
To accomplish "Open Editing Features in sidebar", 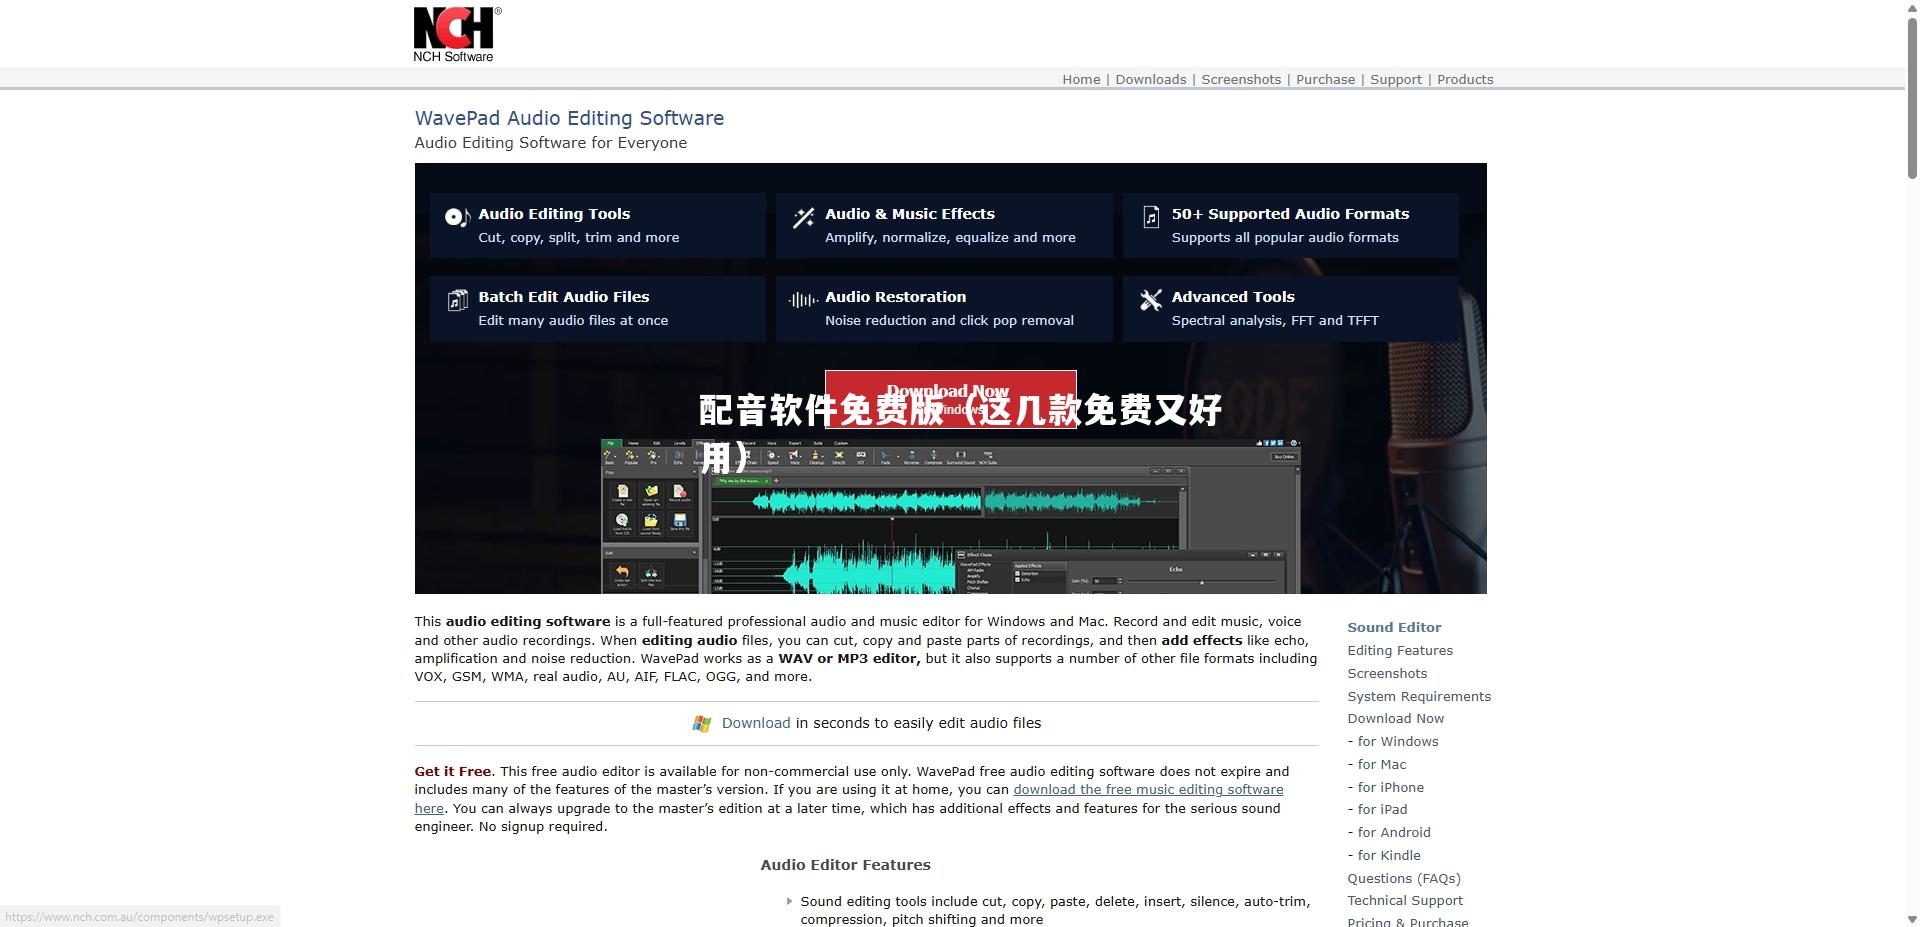I will point(1400,651).
